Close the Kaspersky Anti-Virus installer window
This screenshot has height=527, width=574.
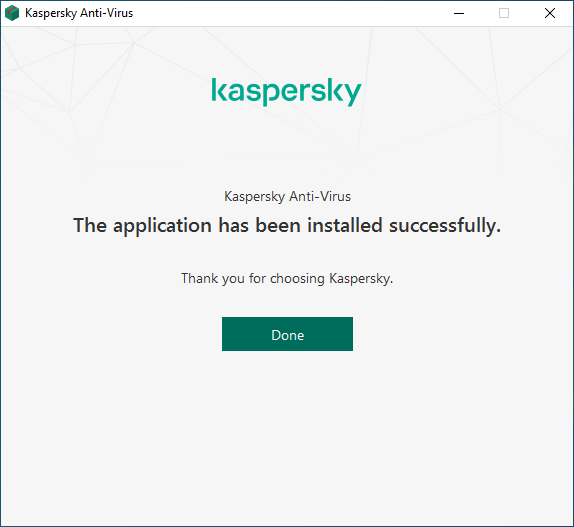click(x=549, y=13)
